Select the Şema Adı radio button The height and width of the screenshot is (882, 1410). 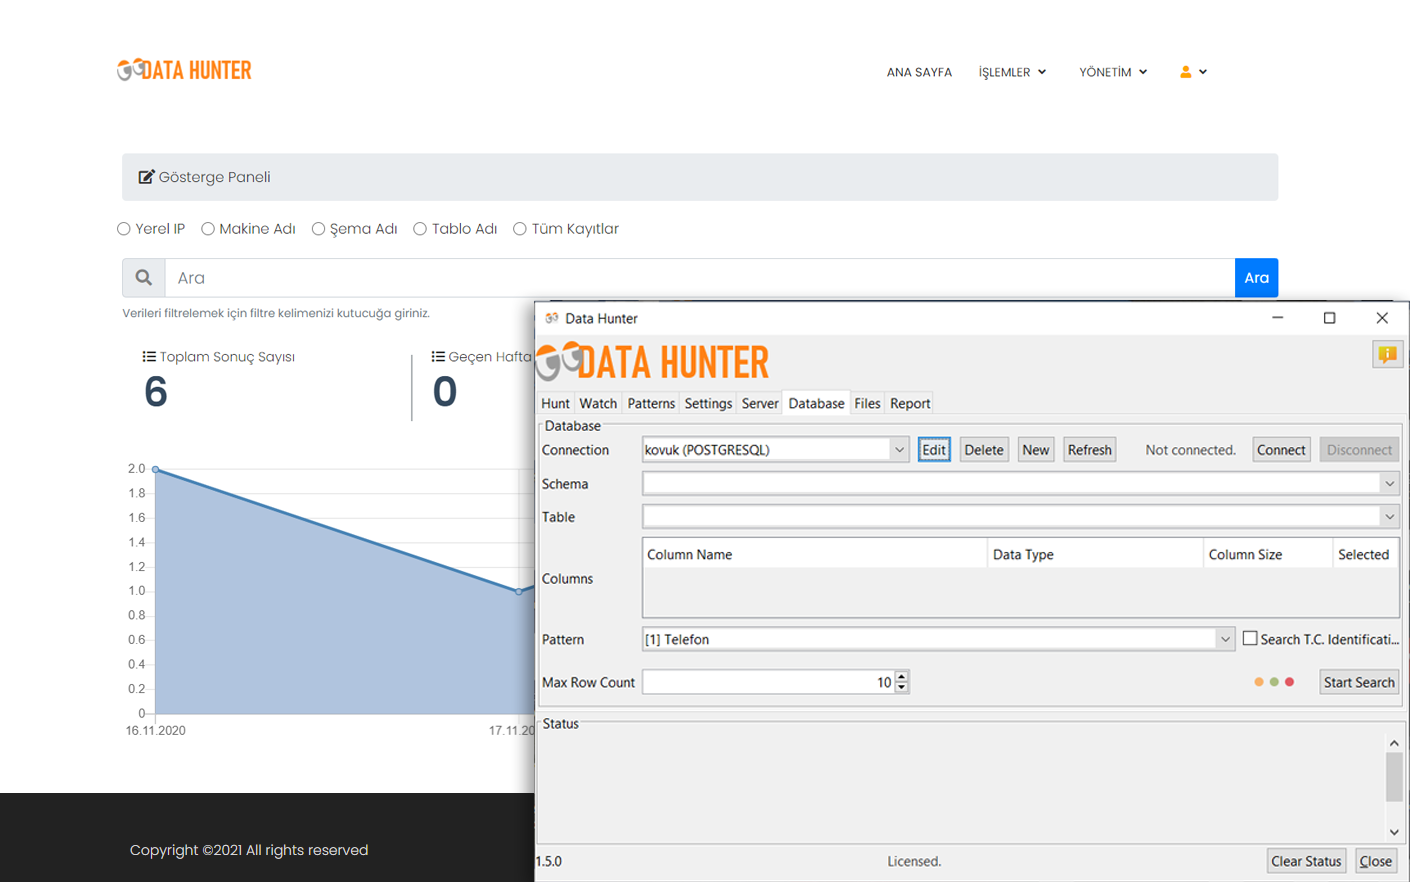pos(318,229)
